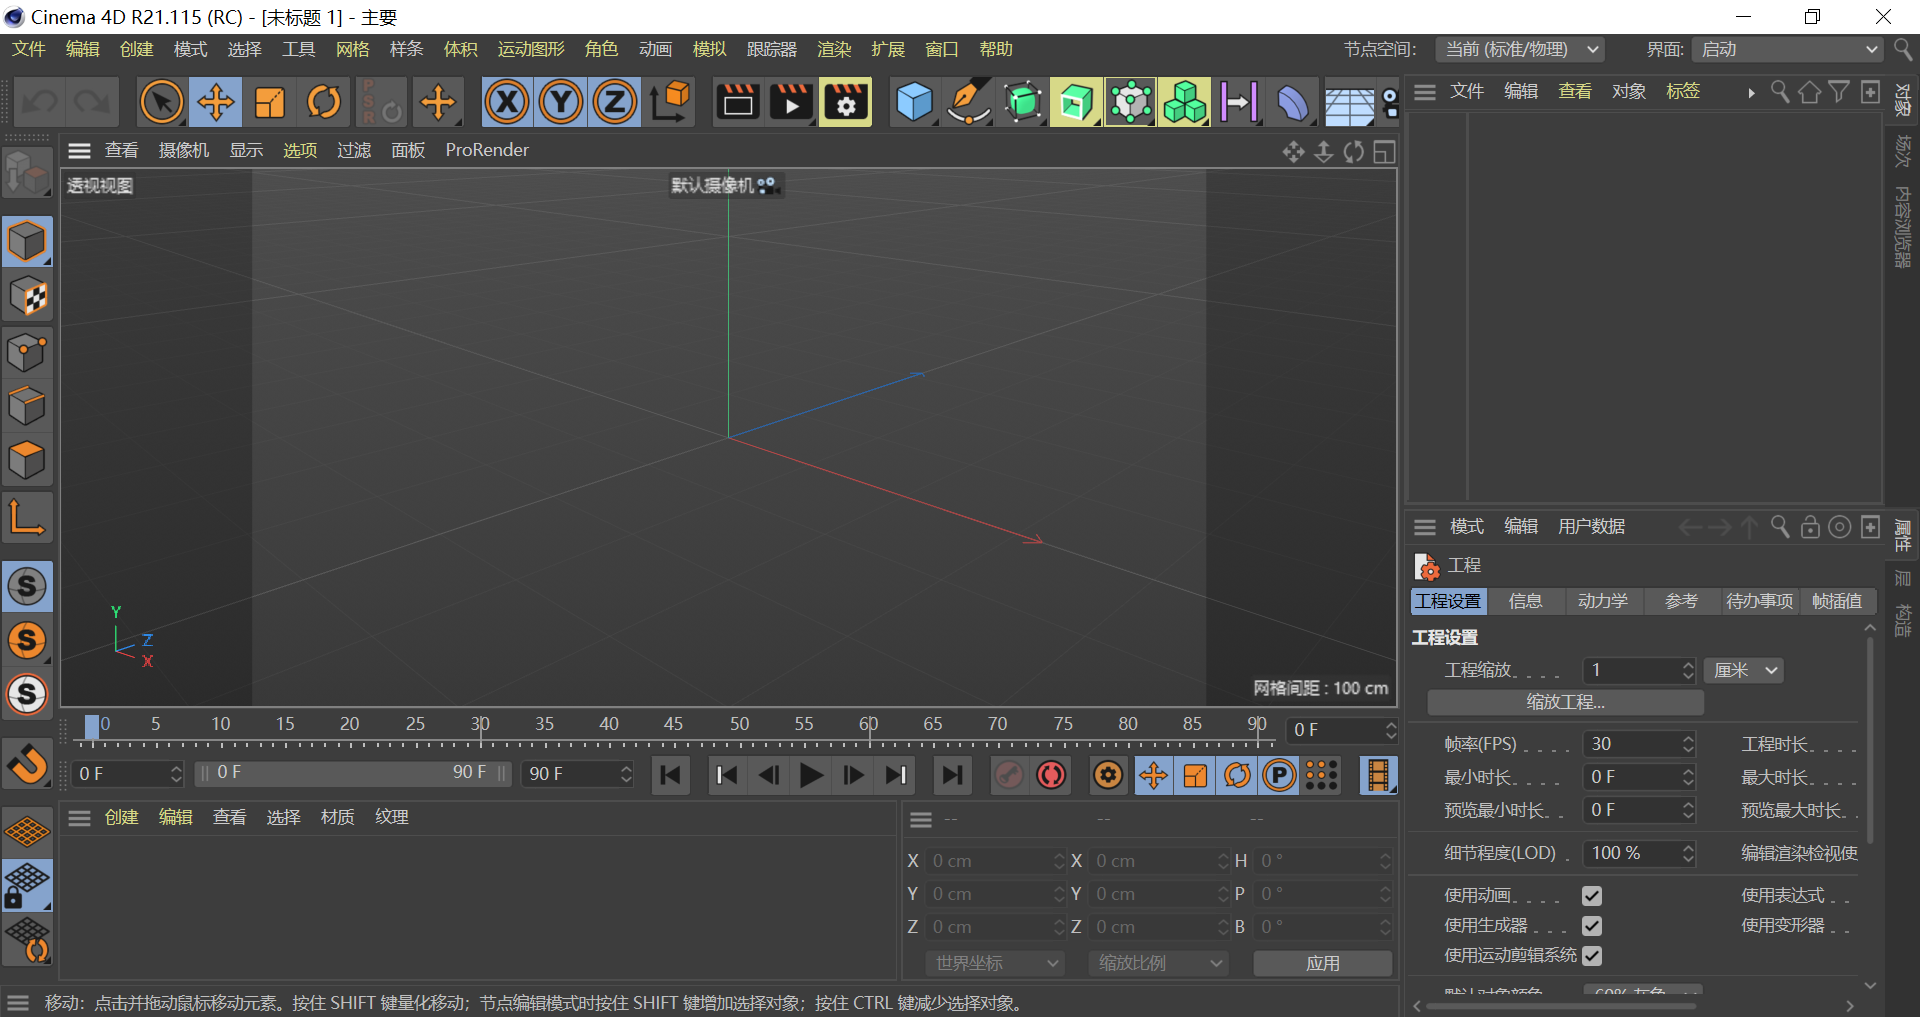Open the 界面 interface dropdown showing 启动
This screenshot has width=1920, height=1017.
pos(1786,49)
